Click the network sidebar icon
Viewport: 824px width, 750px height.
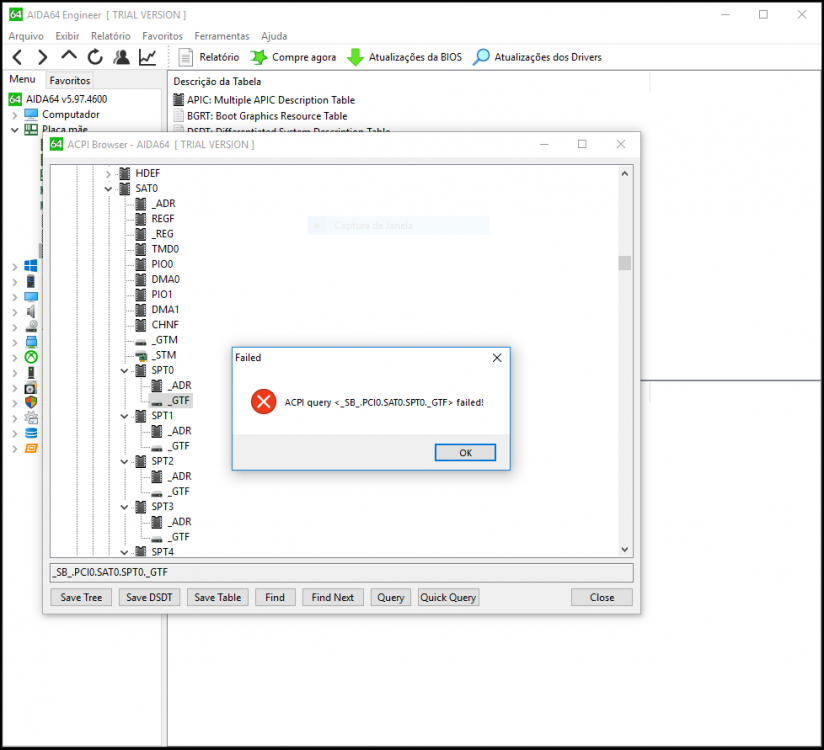[31, 342]
